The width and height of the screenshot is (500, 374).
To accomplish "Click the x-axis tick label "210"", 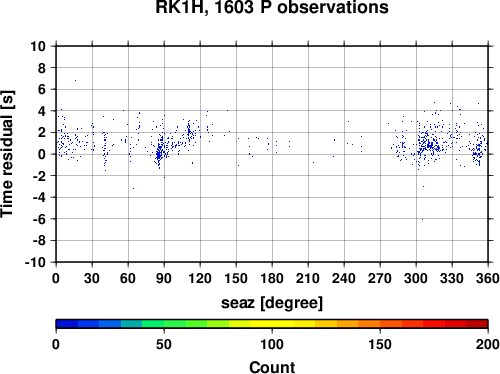I will [x=308, y=278].
